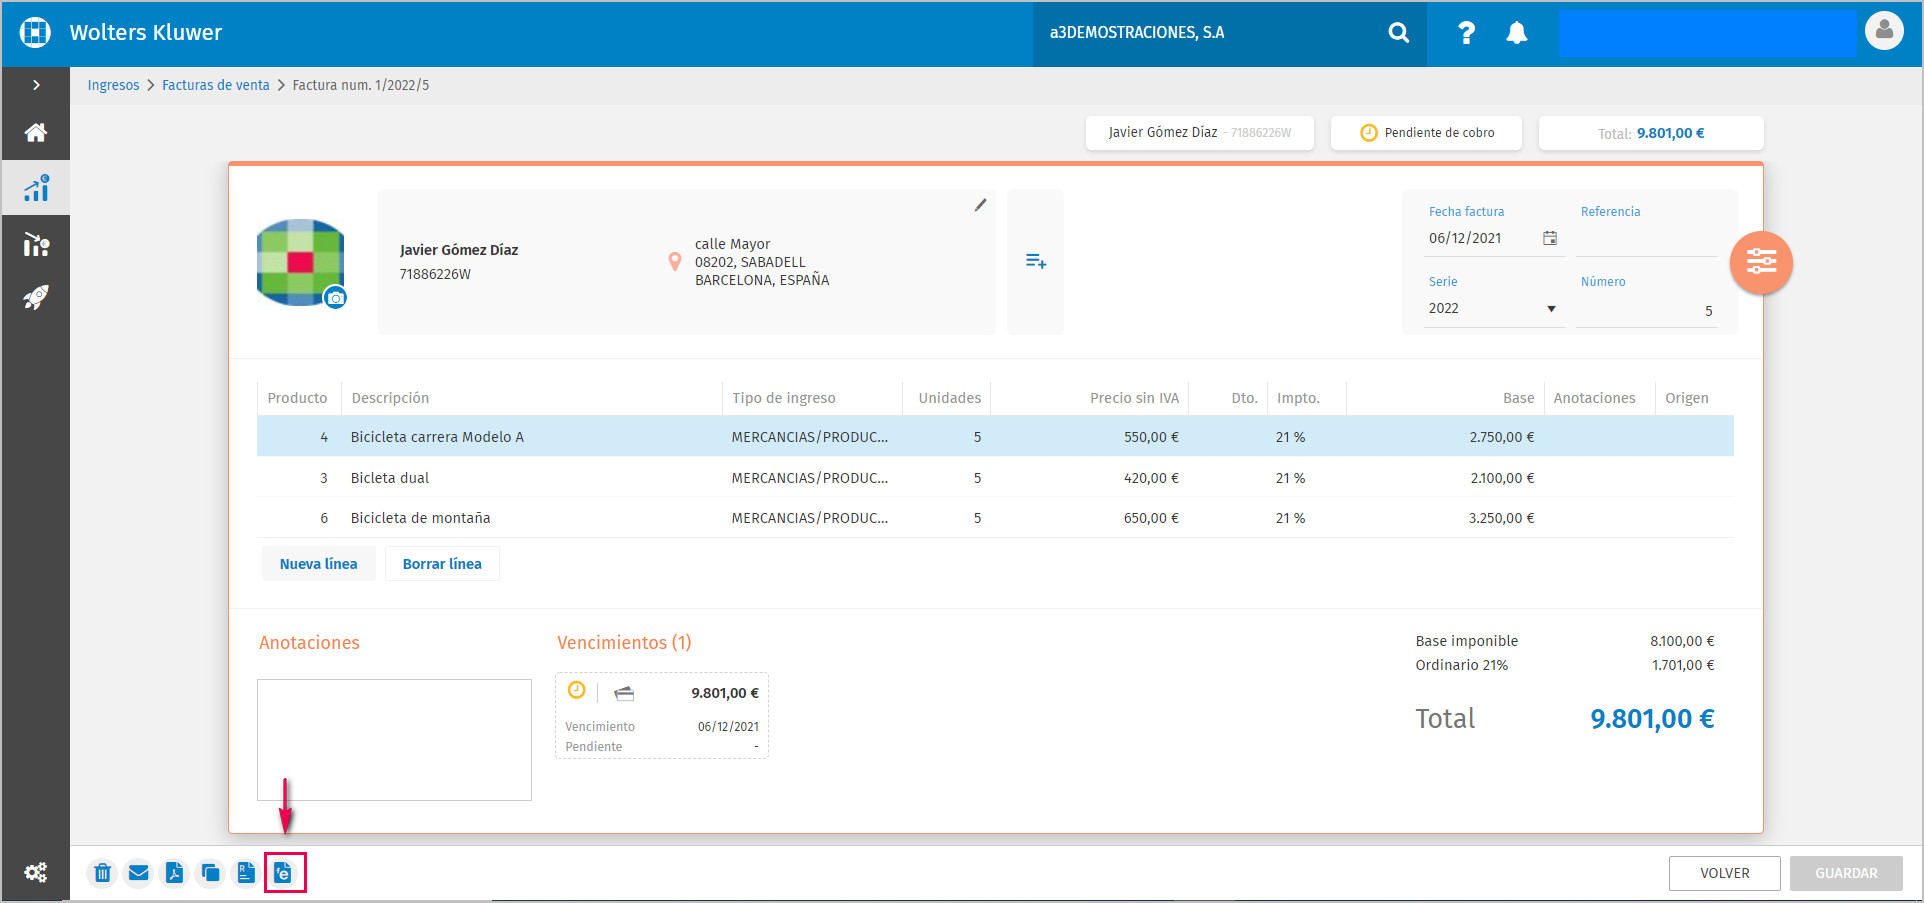Open the search magnifier in the header
This screenshot has width=1924, height=903.
click(x=1399, y=33)
